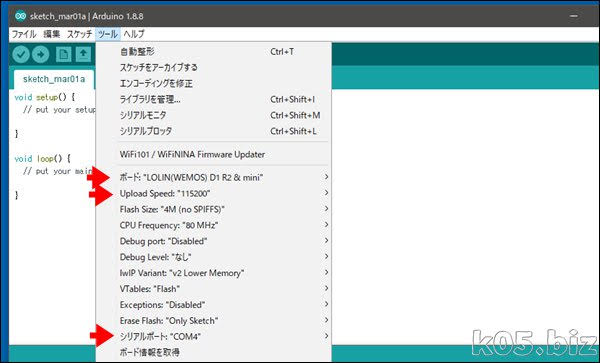600x363 pixels.
Task: Open the スケッチ menu
Action: pyautogui.click(x=79, y=34)
